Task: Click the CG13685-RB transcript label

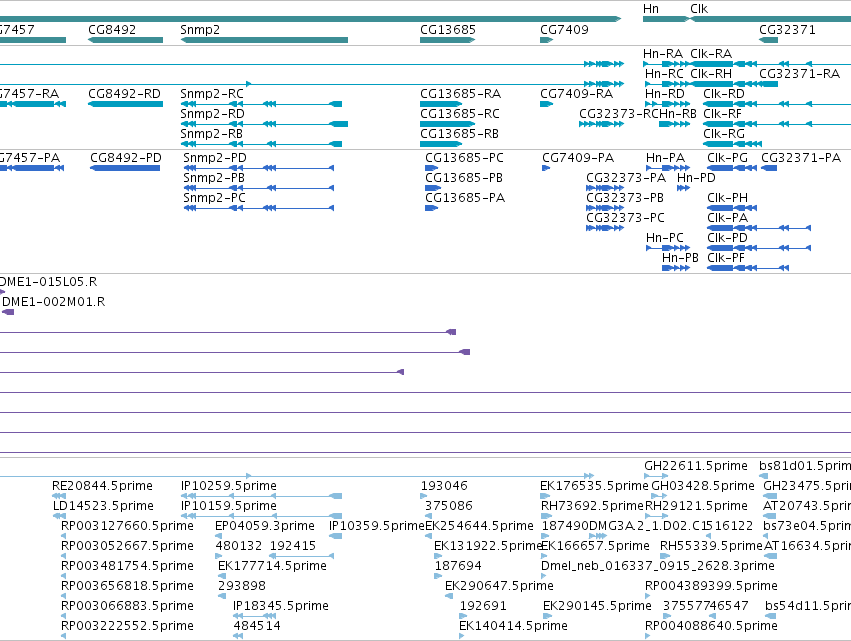Action: point(459,134)
